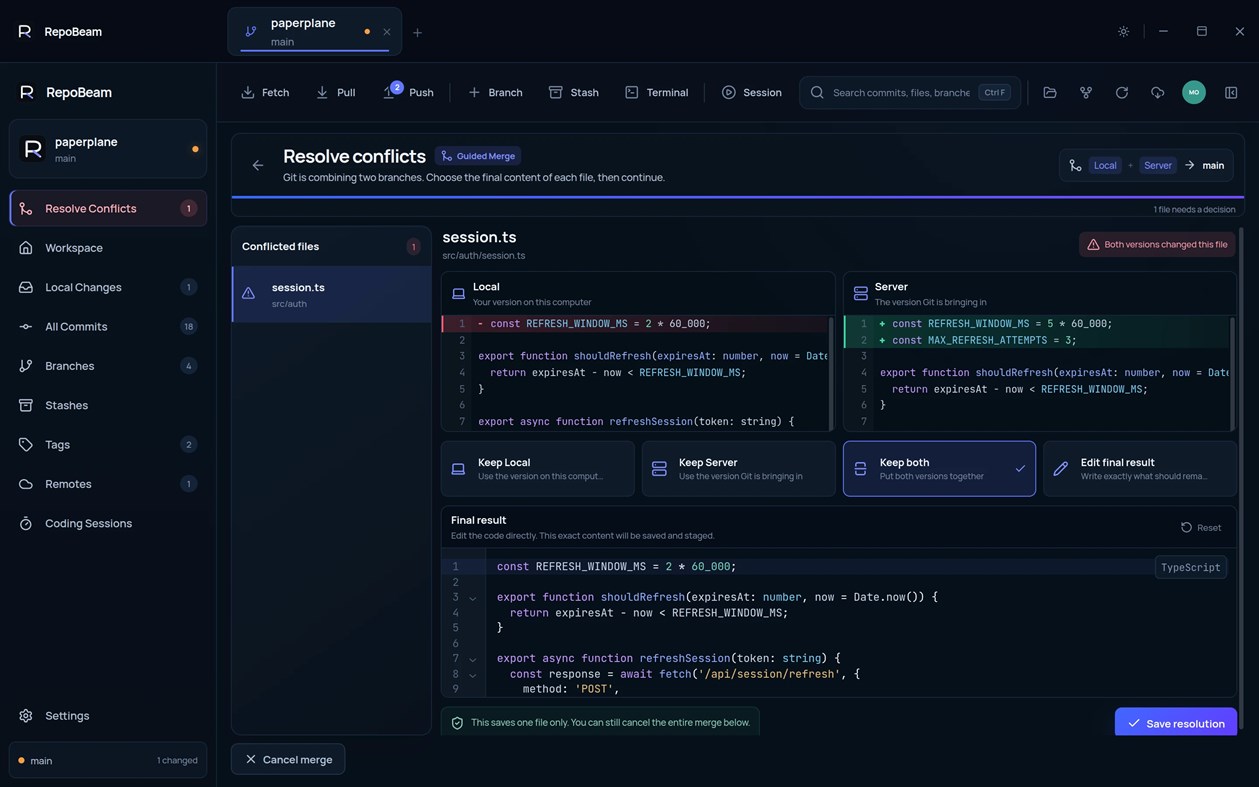Open Workspace in sidebar

[x=108, y=248]
